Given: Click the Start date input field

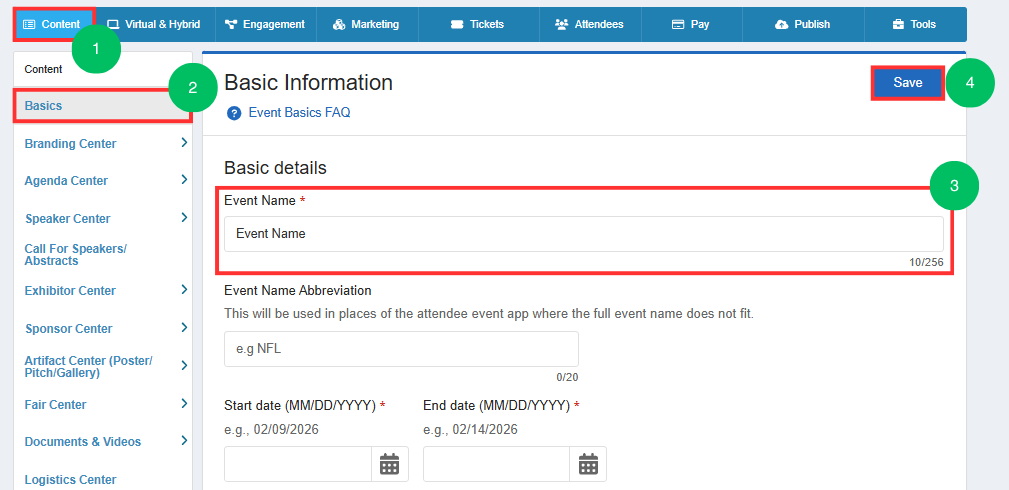Looking at the screenshot, I should coord(298,464).
